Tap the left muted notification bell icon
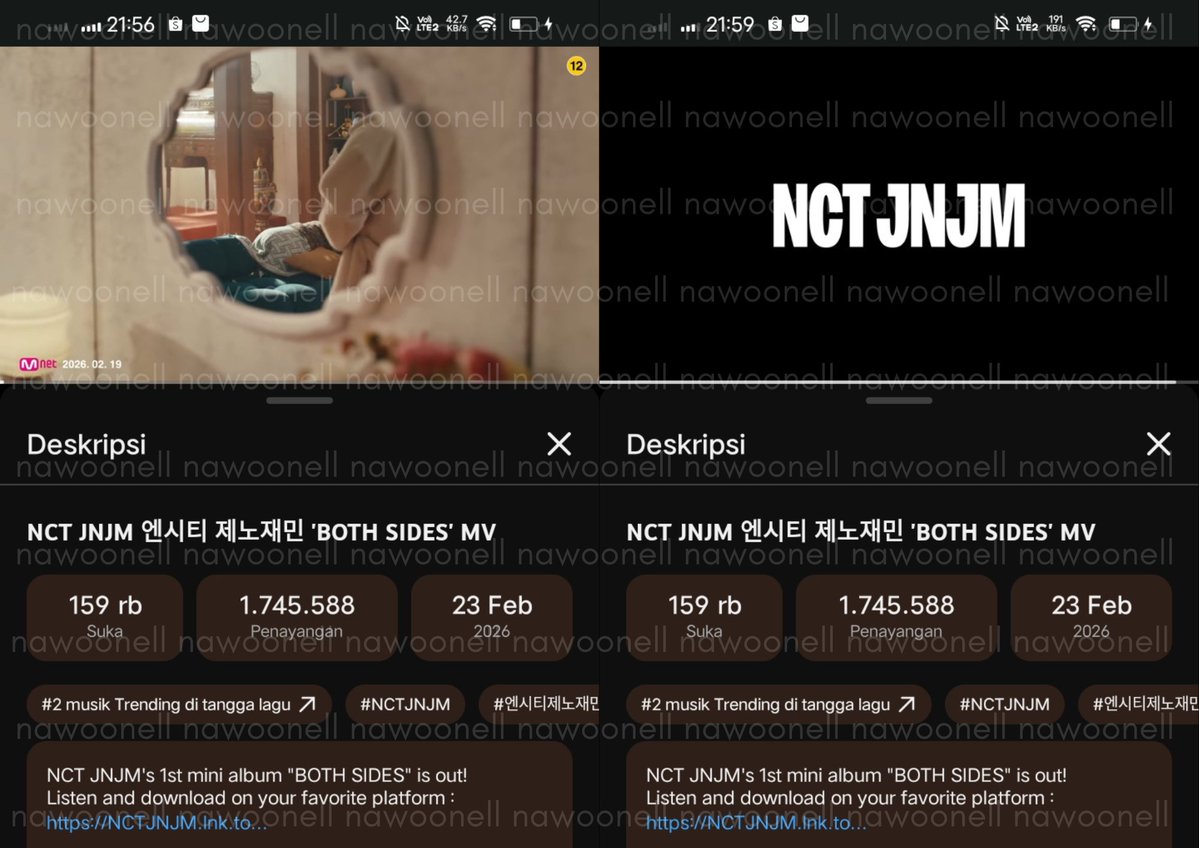1199x848 pixels. 402,24
